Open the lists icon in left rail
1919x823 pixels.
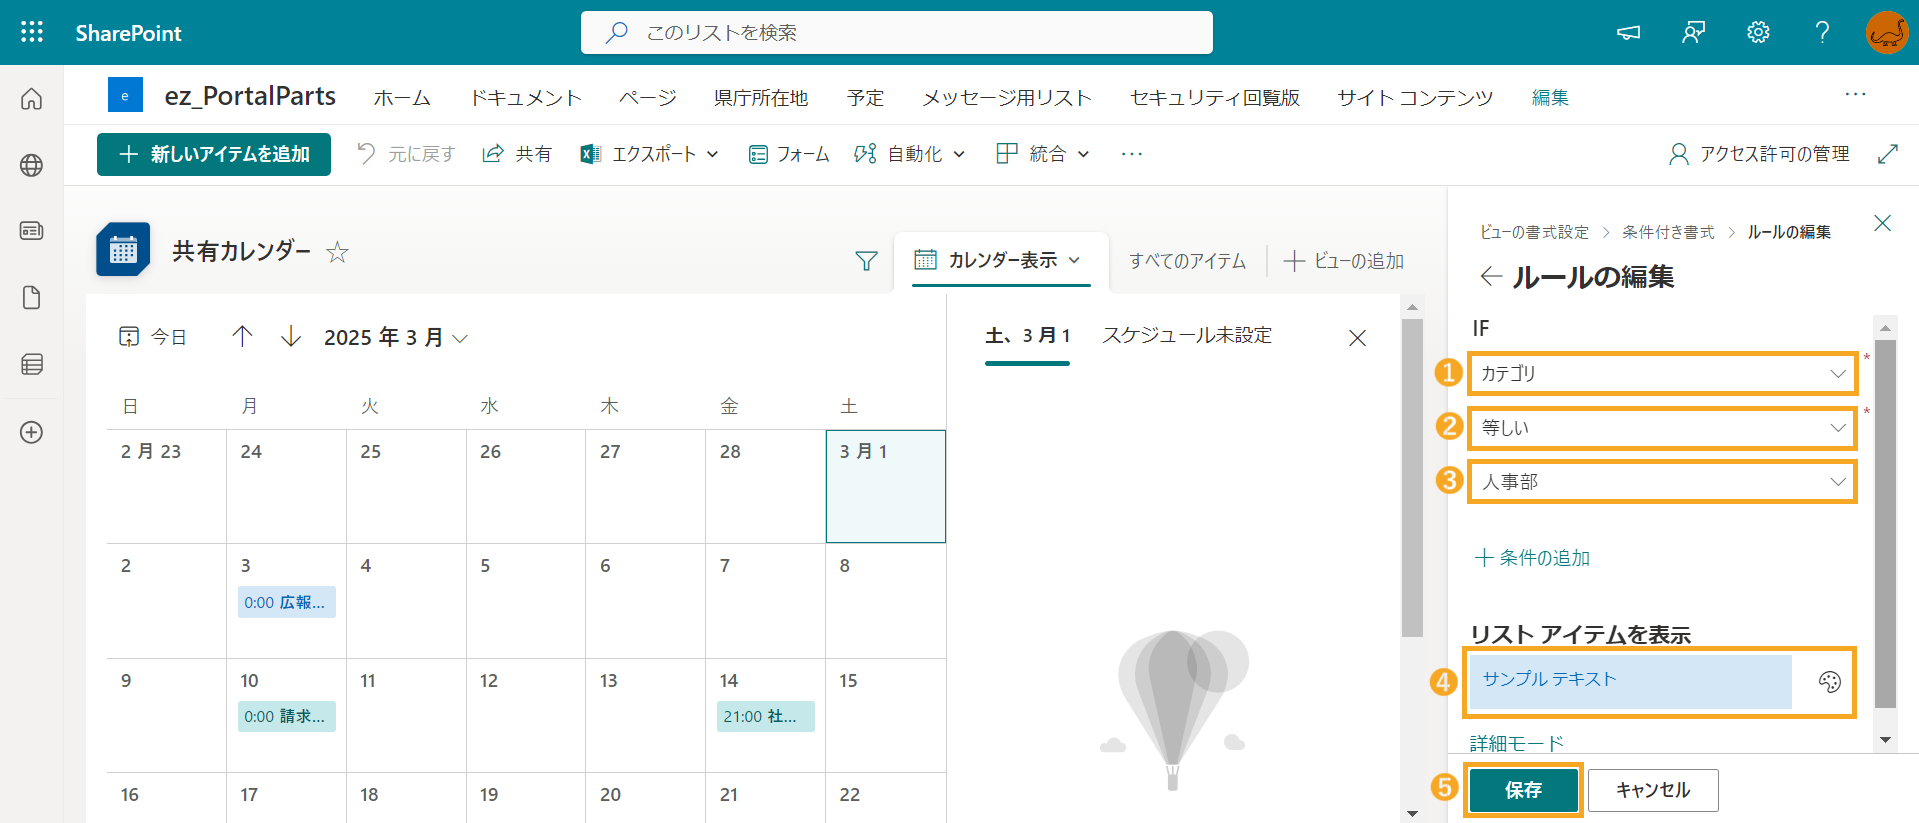click(x=32, y=364)
